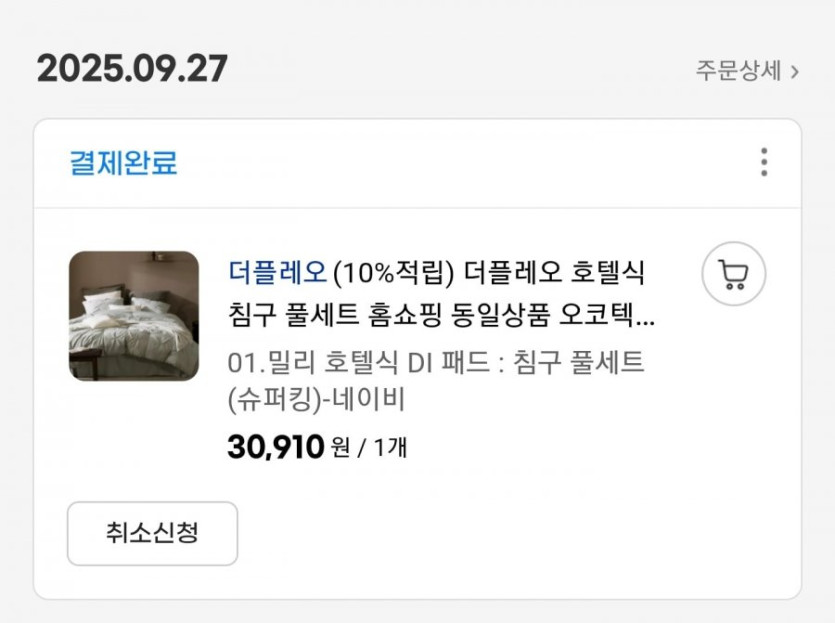Click the 1개 quantity text

coord(390,448)
